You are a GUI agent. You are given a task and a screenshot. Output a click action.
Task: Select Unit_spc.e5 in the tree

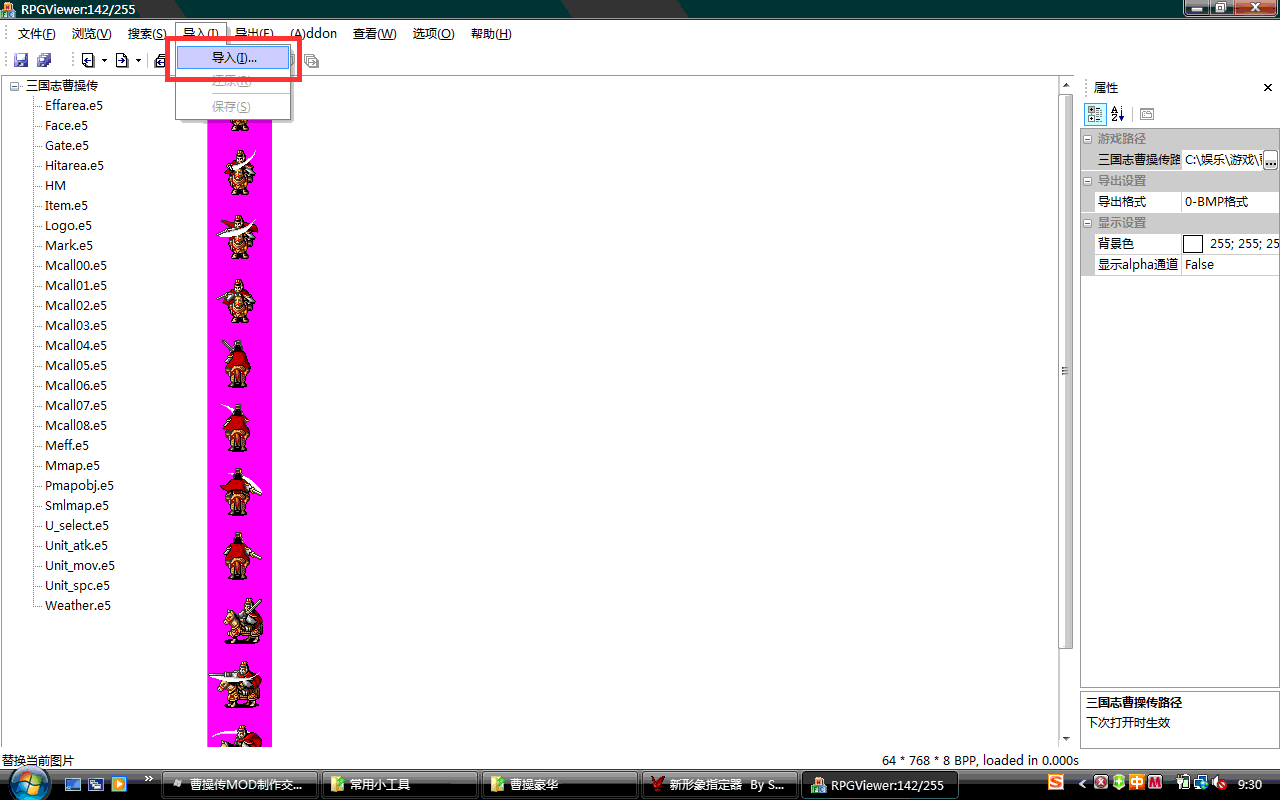[x=77, y=585]
